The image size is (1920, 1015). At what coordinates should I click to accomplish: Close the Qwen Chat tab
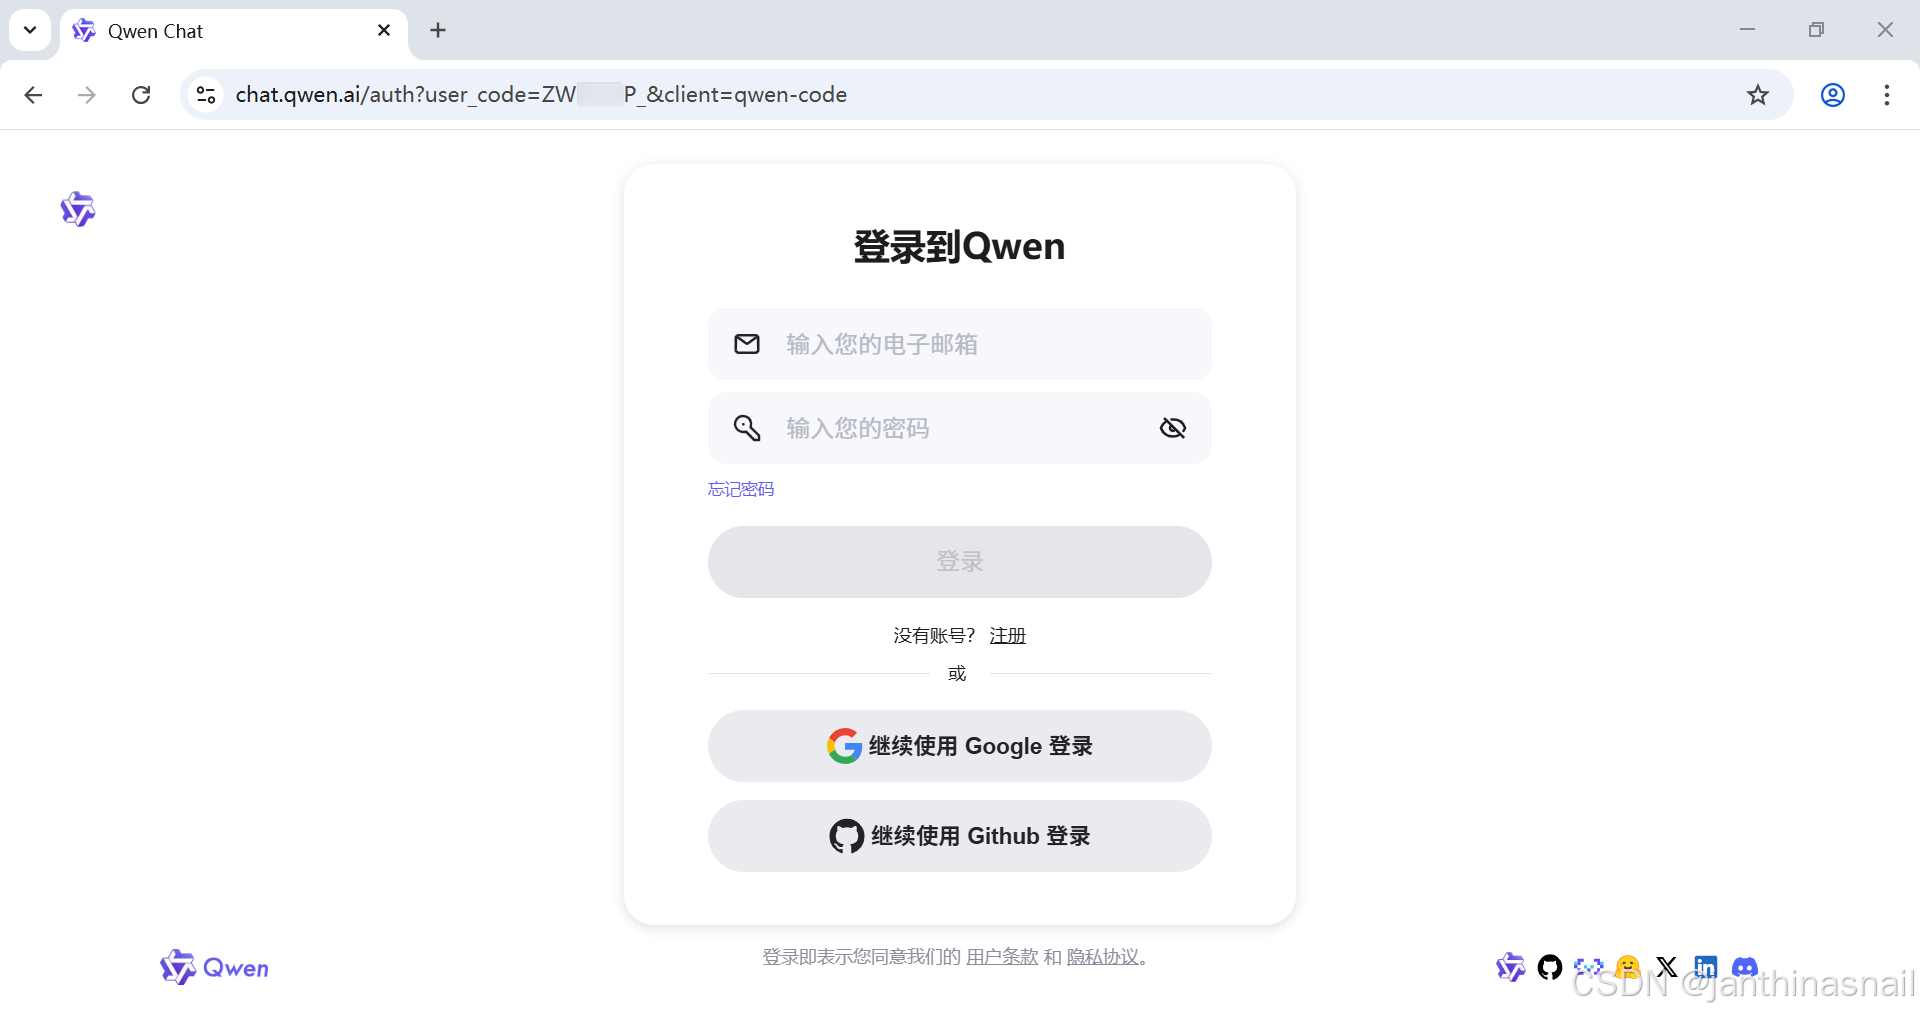coord(384,31)
